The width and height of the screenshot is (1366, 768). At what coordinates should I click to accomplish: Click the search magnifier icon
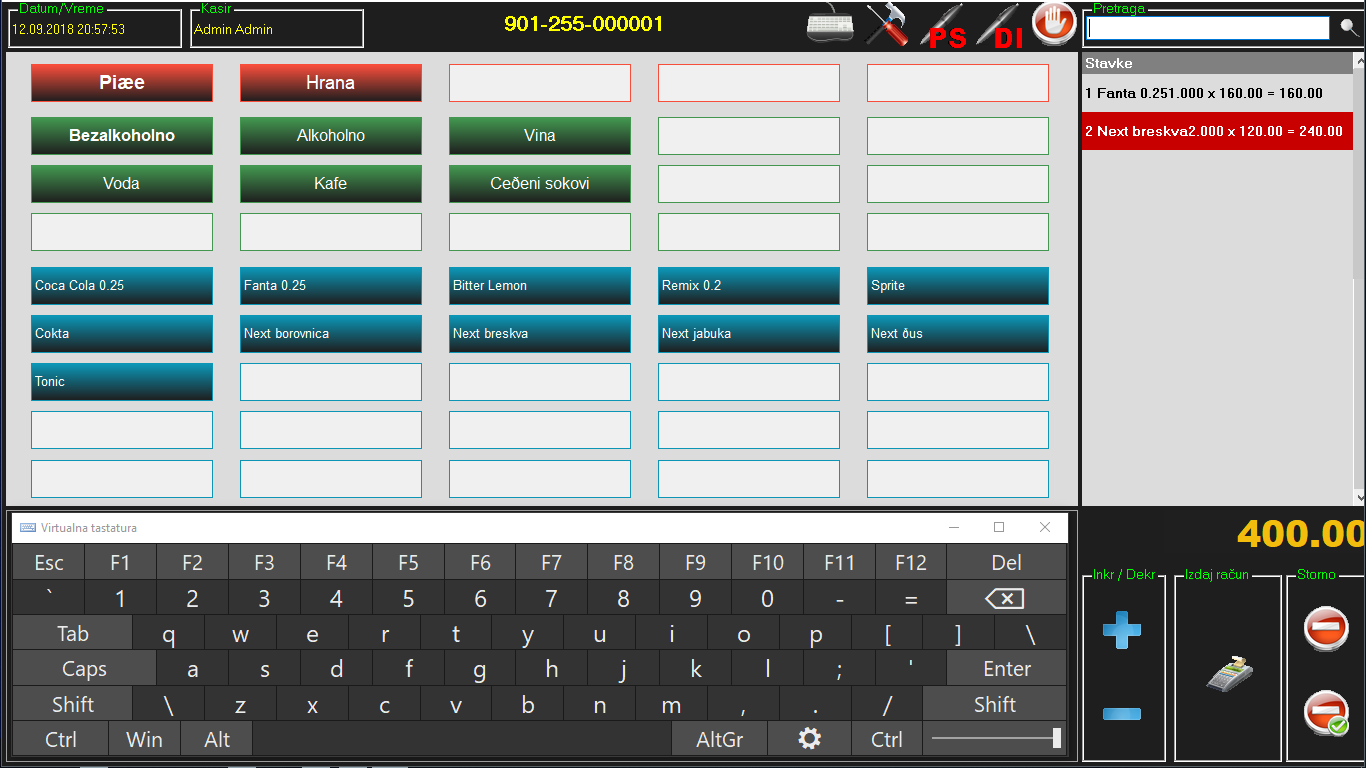point(1350,27)
